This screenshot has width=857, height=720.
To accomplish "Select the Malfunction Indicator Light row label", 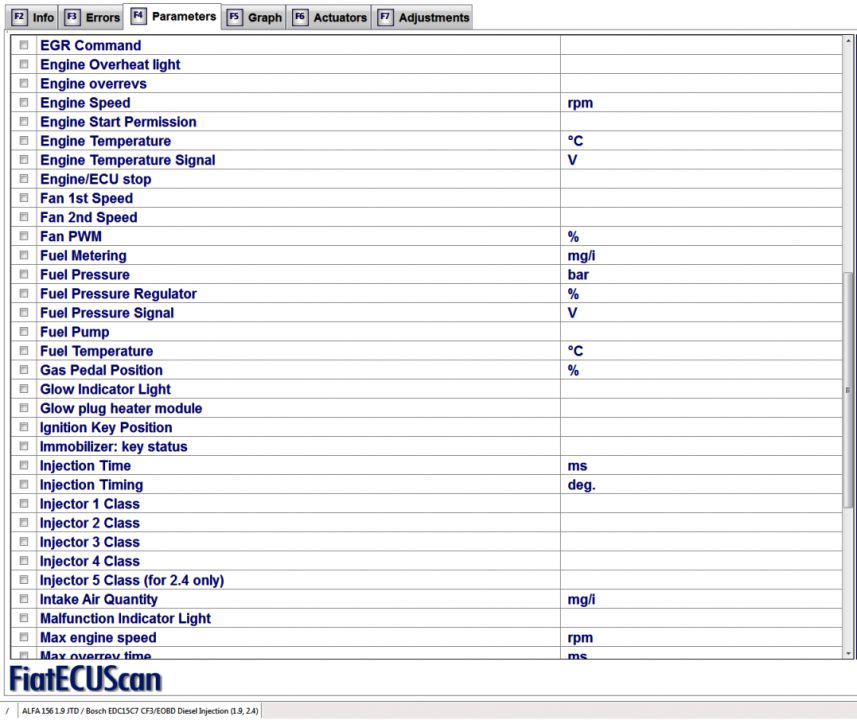I will 125,618.
